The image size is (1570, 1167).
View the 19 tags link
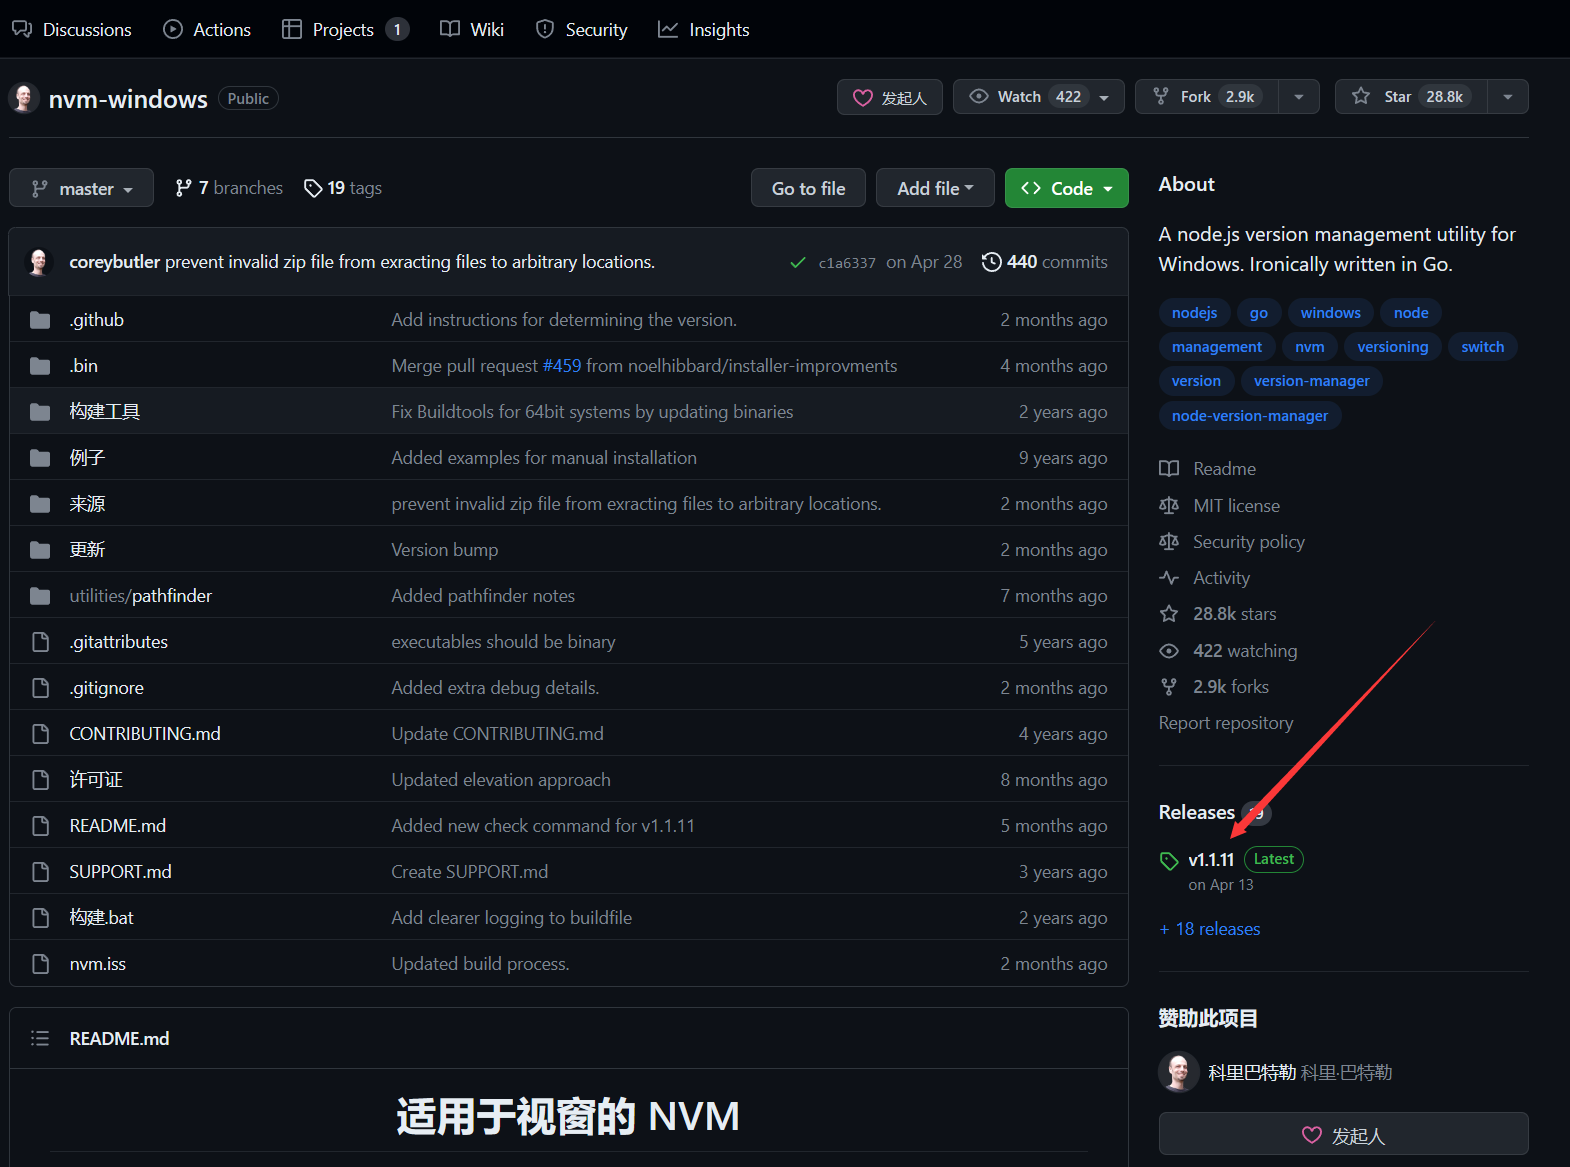(343, 188)
